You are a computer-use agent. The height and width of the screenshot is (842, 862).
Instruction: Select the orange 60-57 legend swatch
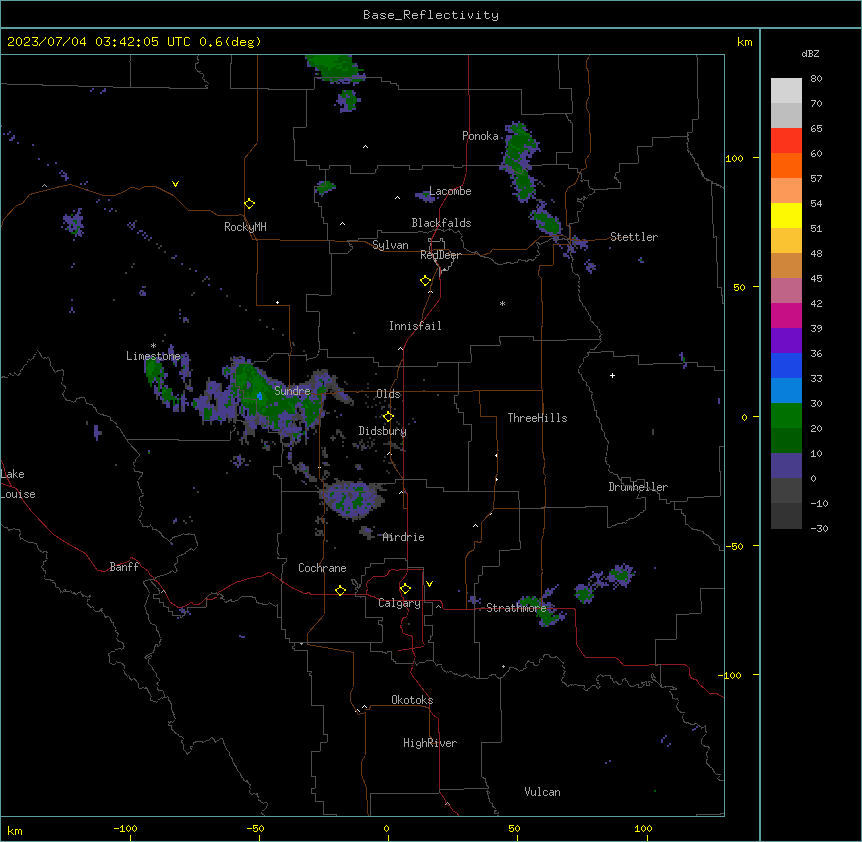pyautogui.click(x=786, y=165)
